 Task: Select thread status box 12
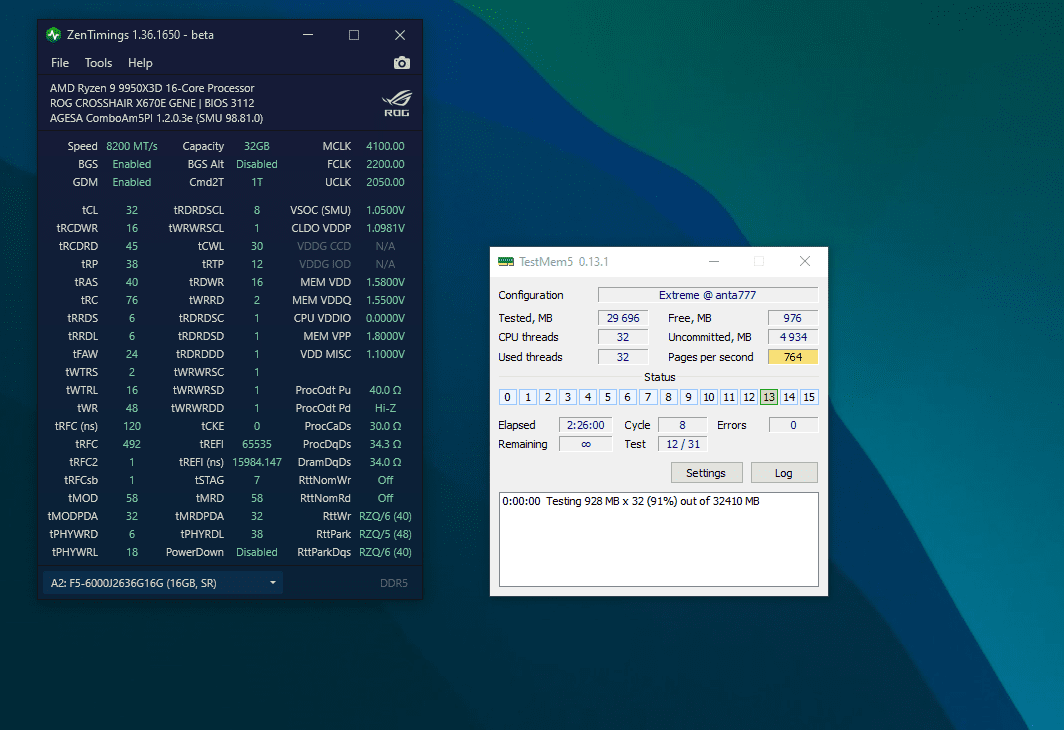coord(748,397)
